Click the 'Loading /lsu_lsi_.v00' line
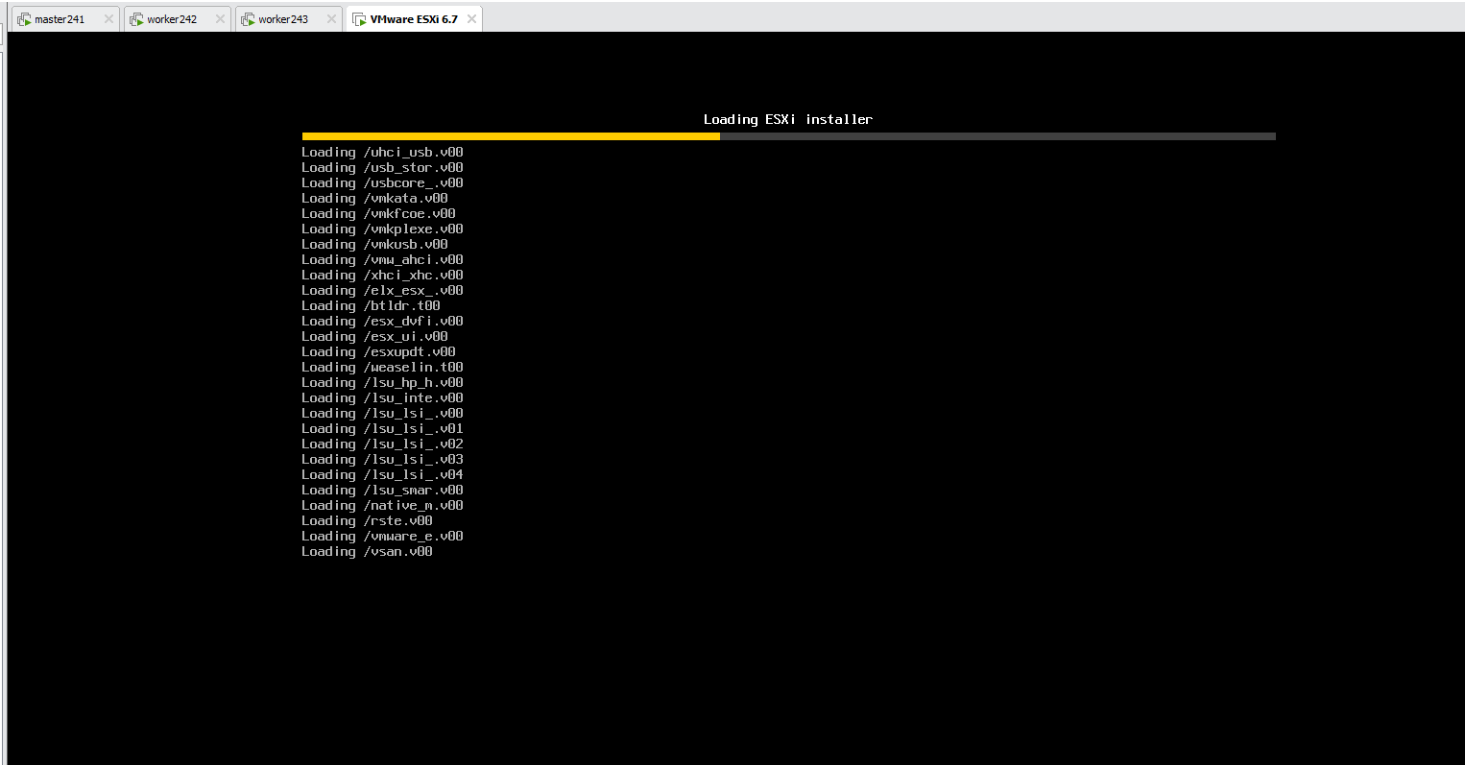This screenshot has height=765, width=1465. (382, 413)
